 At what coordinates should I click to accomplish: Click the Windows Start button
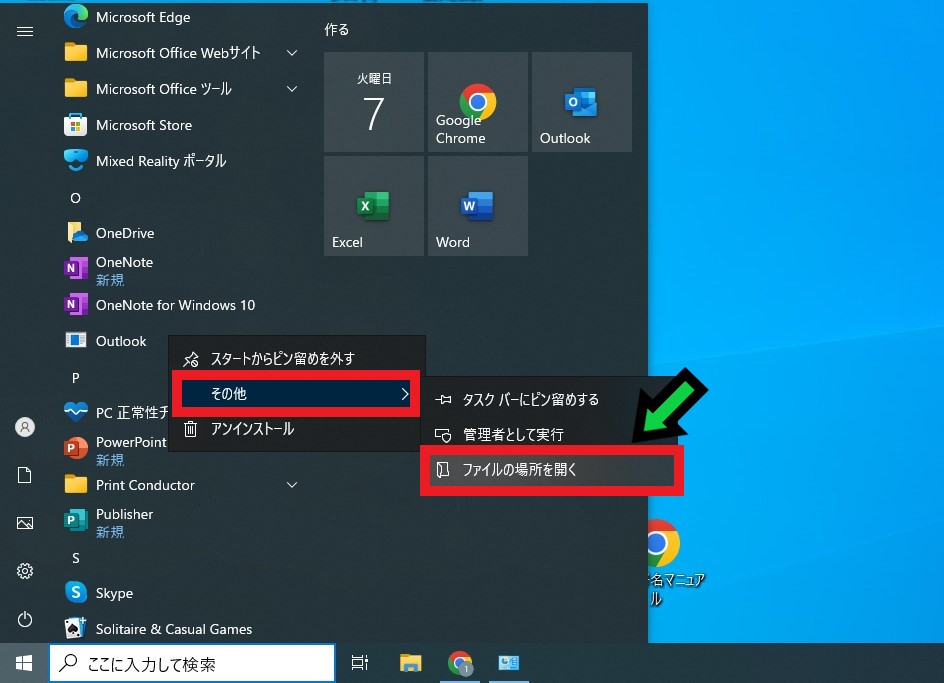pyautogui.click(x=24, y=663)
